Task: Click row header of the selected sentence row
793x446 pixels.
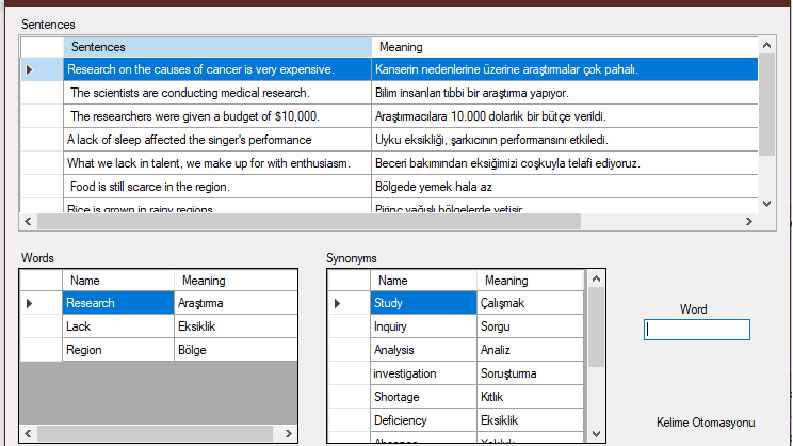Action: (x=41, y=69)
